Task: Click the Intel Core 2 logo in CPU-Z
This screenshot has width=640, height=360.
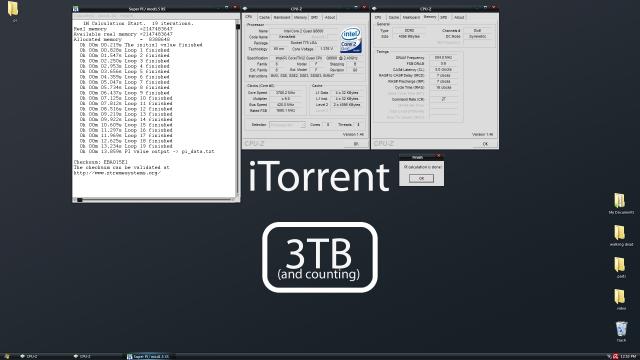Action: pyautogui.click(x=351, y=40)
